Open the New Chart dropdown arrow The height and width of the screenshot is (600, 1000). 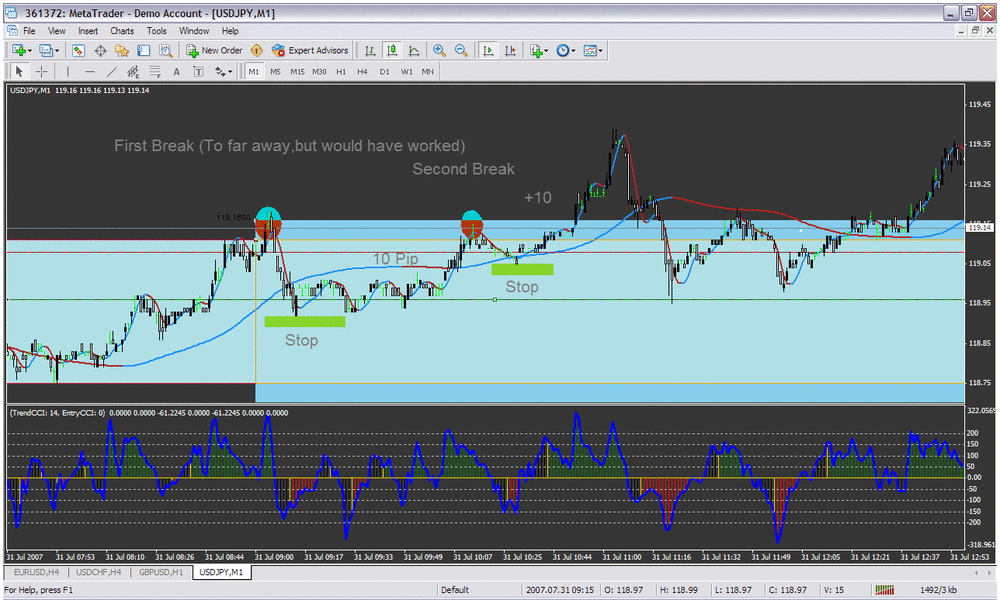pyautogui.click(x=30, y=51)
